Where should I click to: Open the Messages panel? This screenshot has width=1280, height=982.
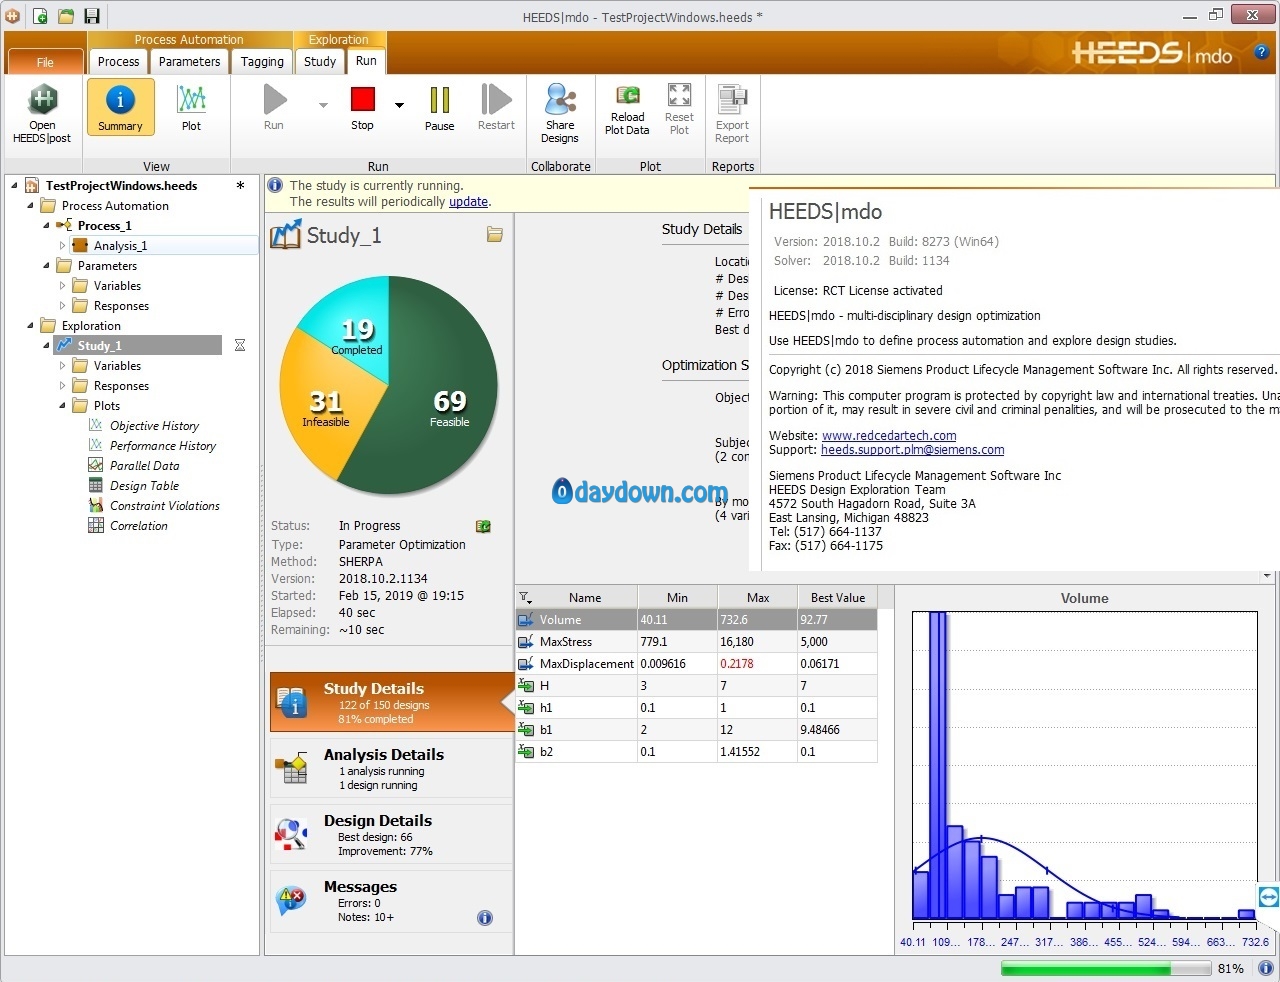(391, 900)
